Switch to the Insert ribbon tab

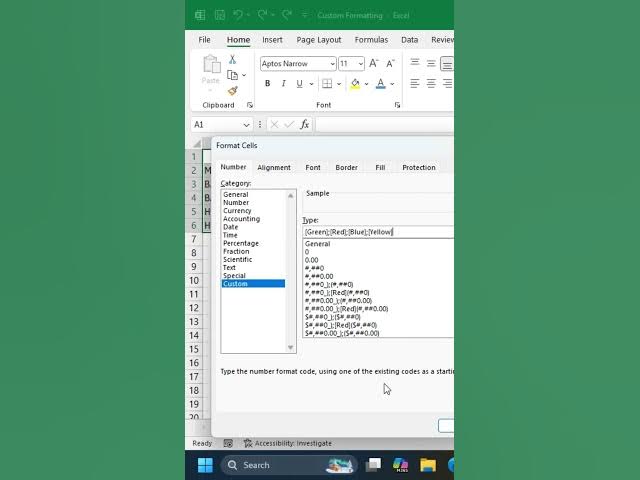click(272, 40)
